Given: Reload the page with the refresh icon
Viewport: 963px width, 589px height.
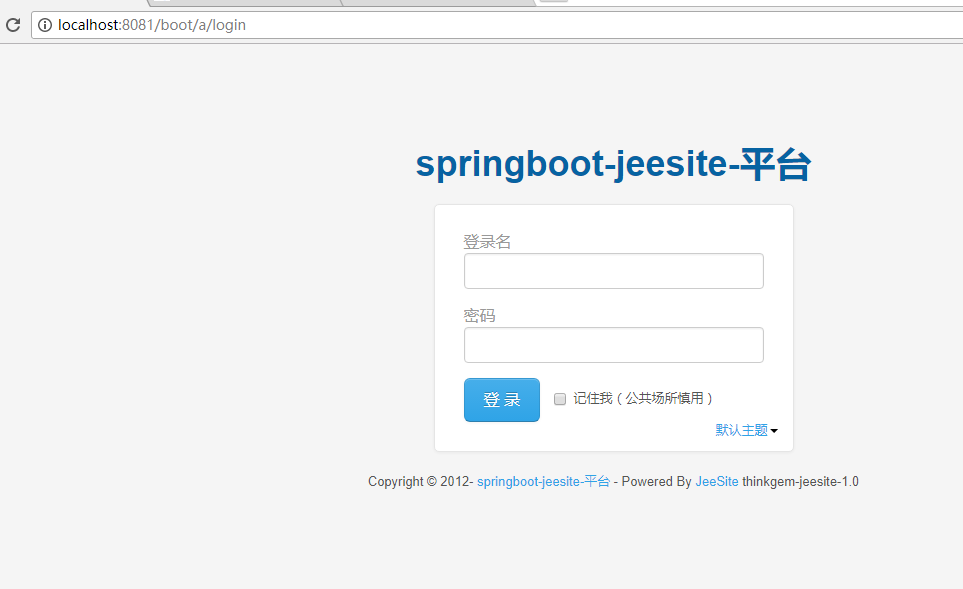Looking at the screenshot, I should click(x=13, y=25).
